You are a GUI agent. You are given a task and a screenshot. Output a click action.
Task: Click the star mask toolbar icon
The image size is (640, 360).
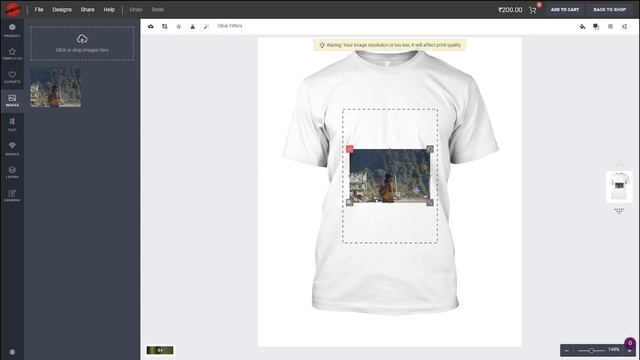pyautogui.click(x=178, y=27)
